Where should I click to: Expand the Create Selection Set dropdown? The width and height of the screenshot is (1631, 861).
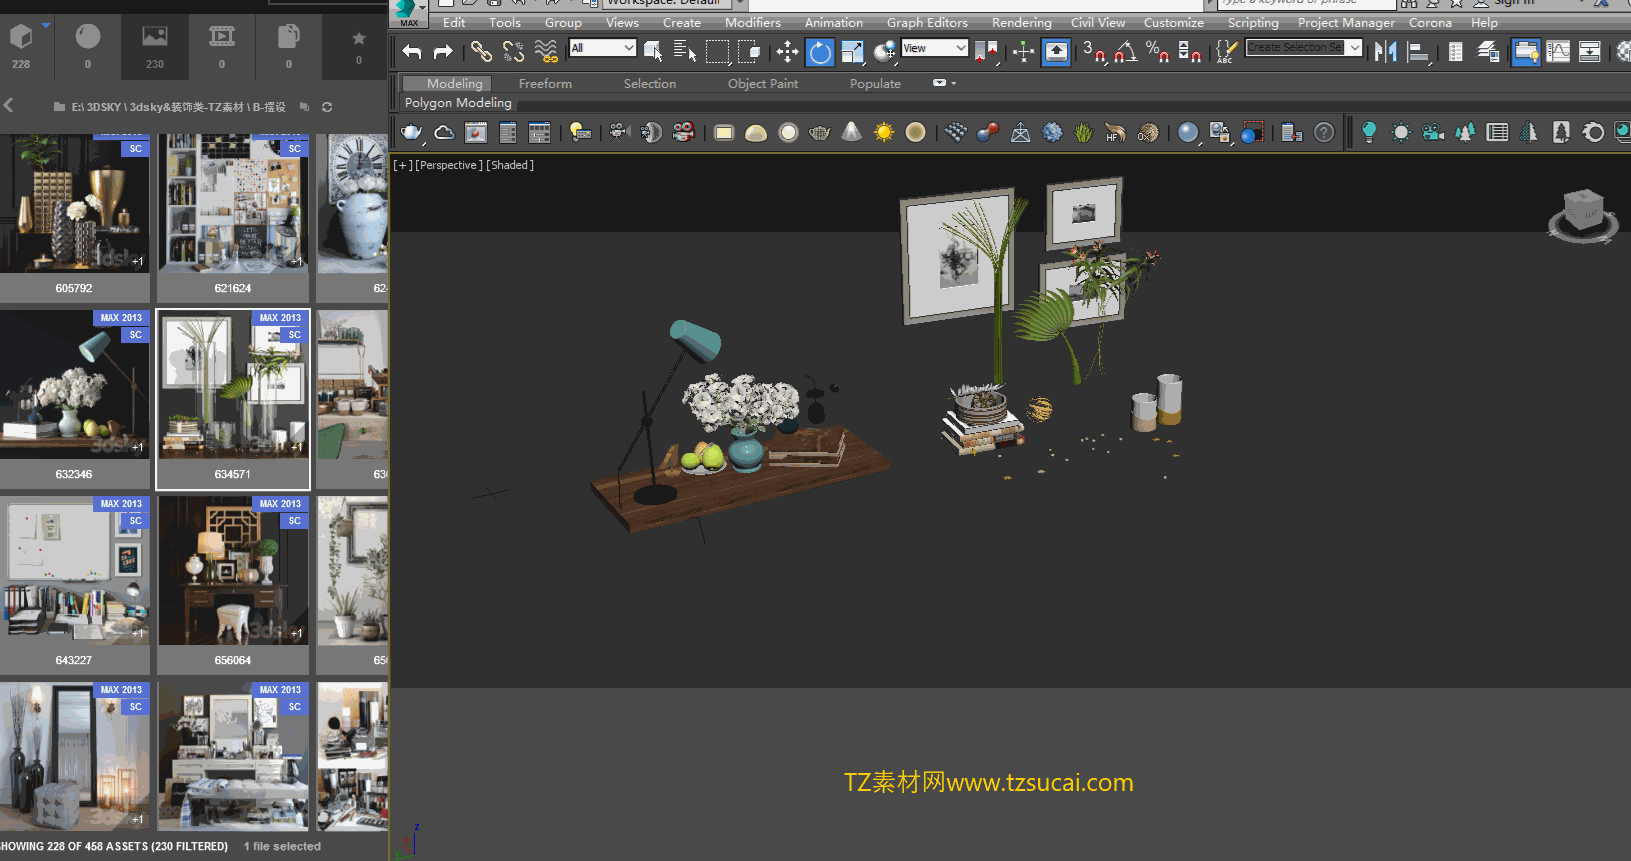[x=1354, y=48]
